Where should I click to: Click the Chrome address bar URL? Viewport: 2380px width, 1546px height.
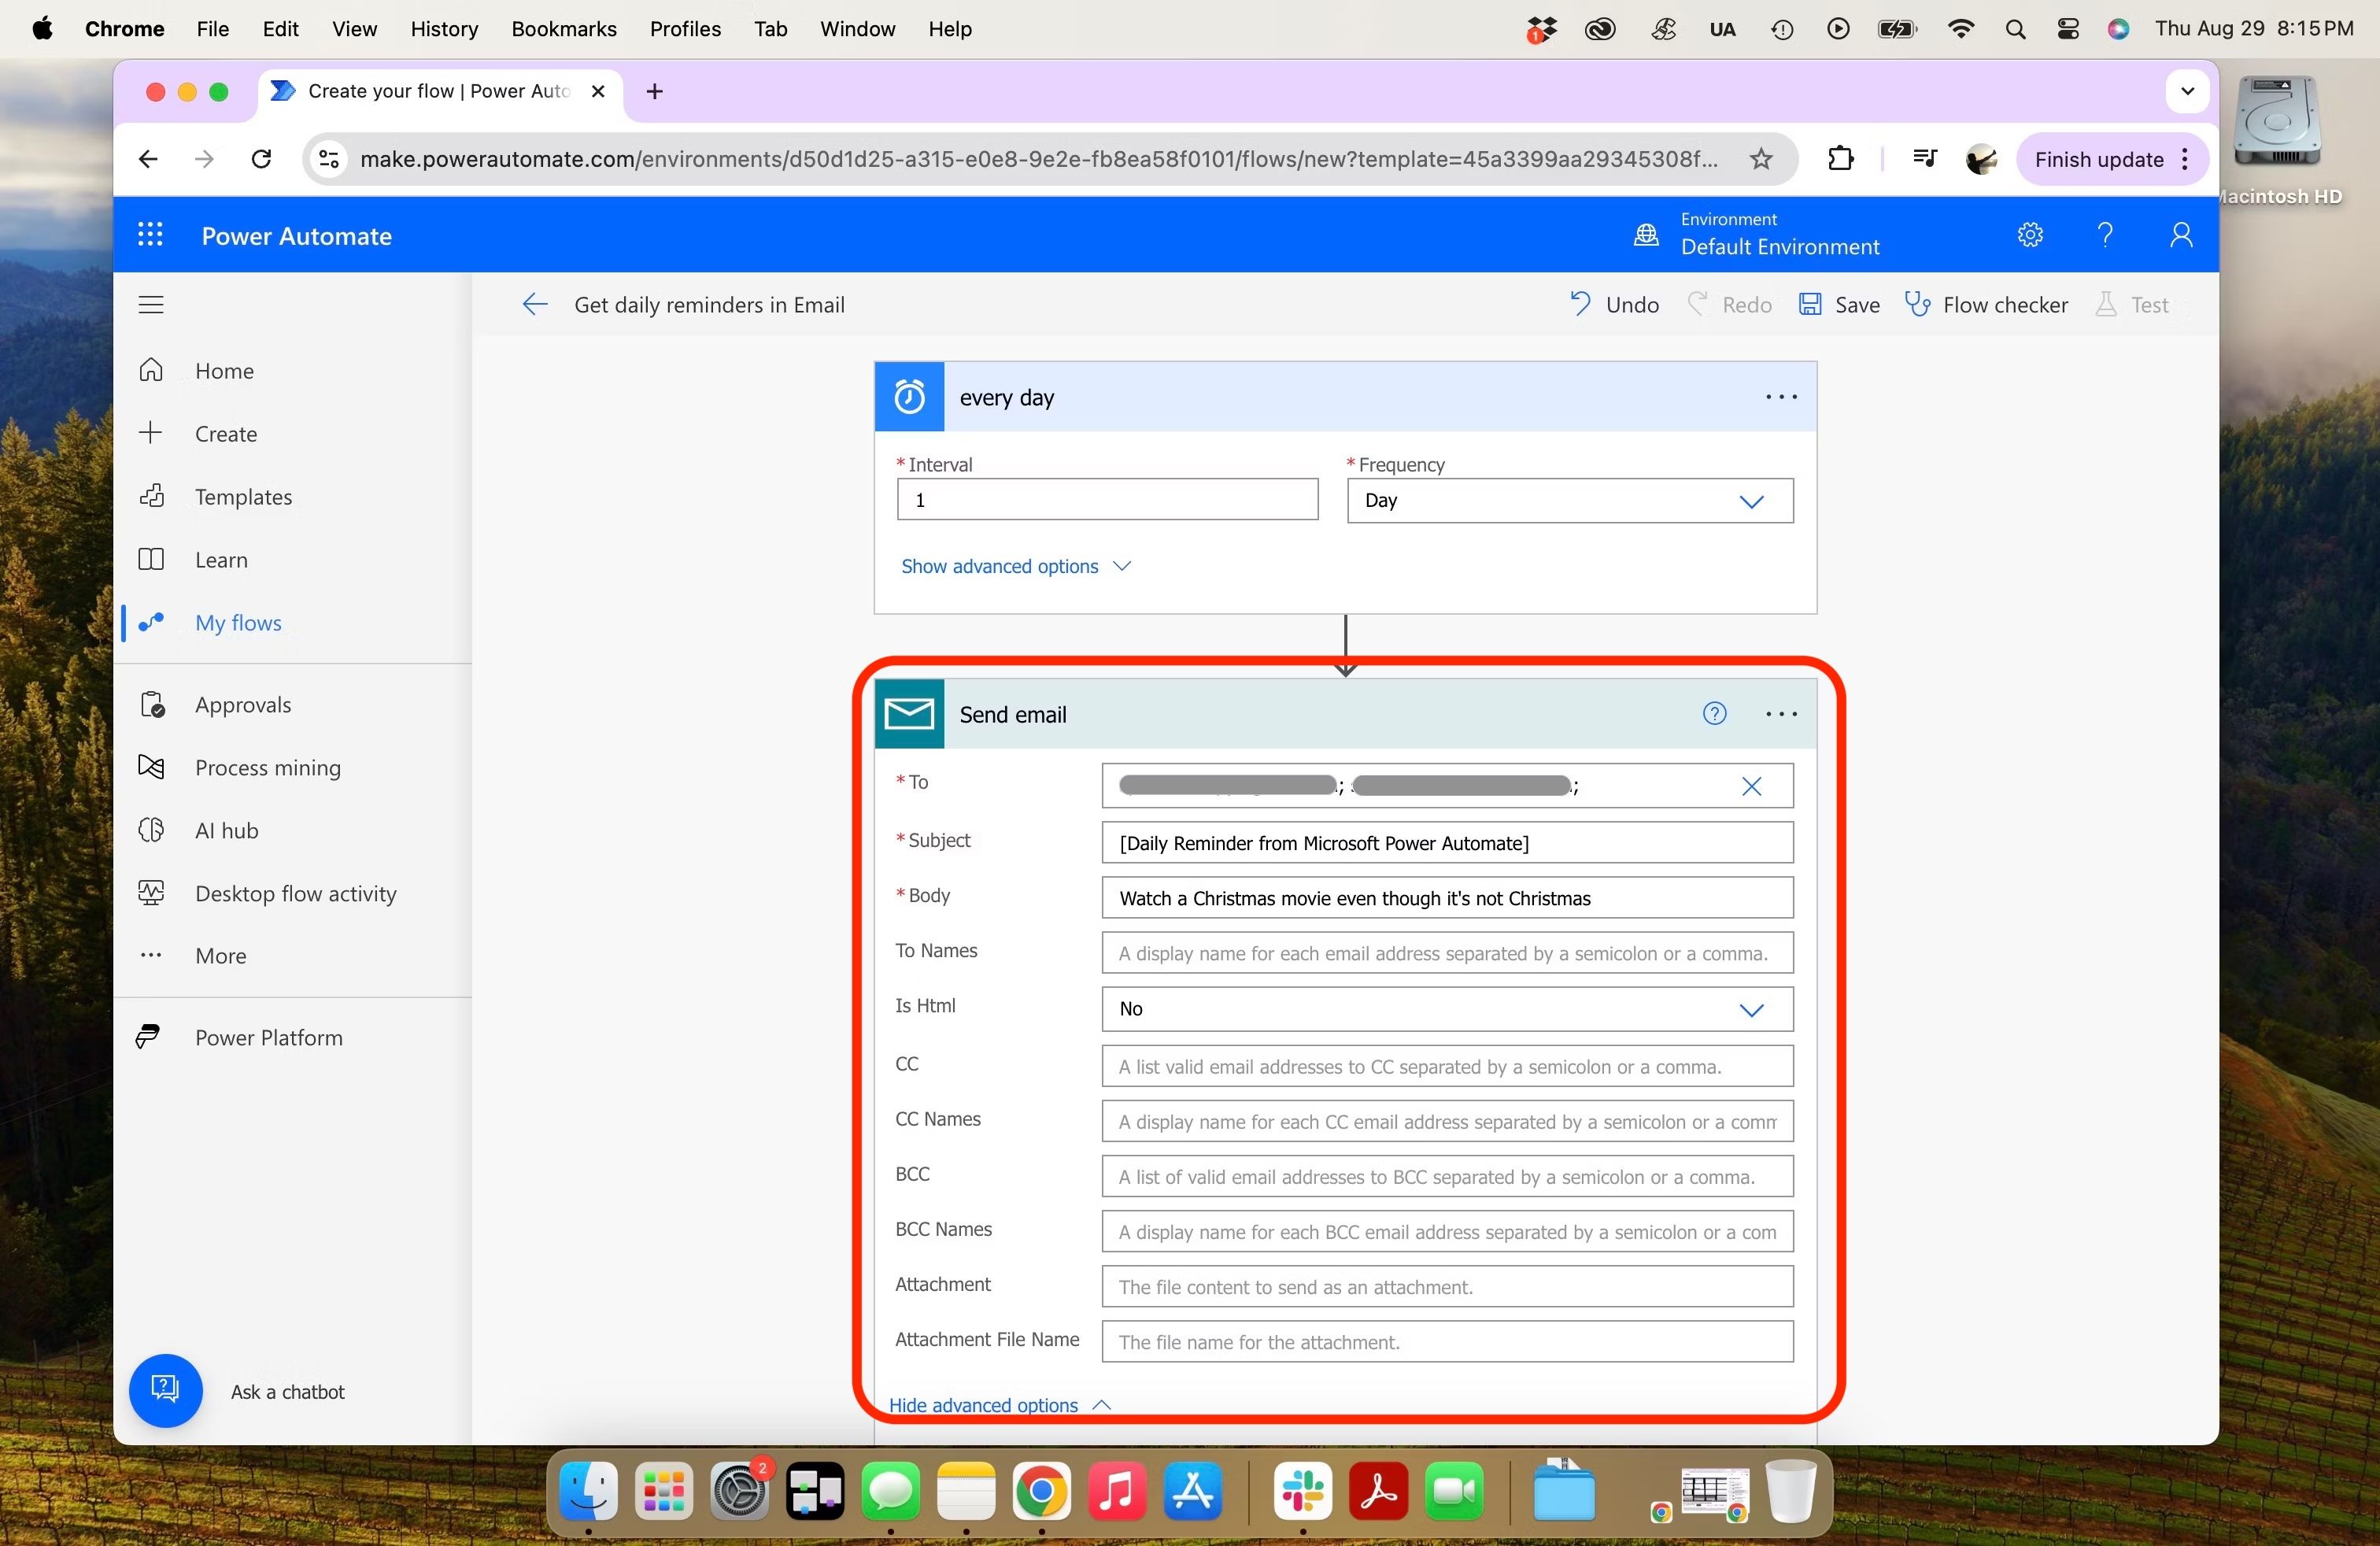point(1039,159)
